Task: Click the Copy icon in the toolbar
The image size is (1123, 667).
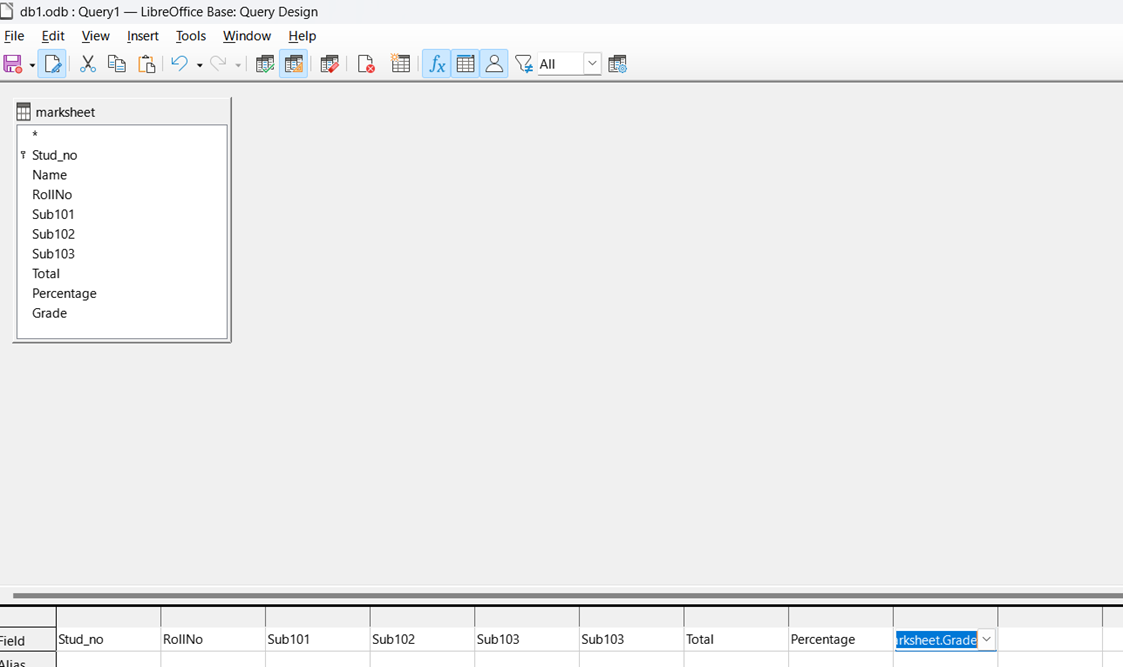Action: click(x=117, y=64)
